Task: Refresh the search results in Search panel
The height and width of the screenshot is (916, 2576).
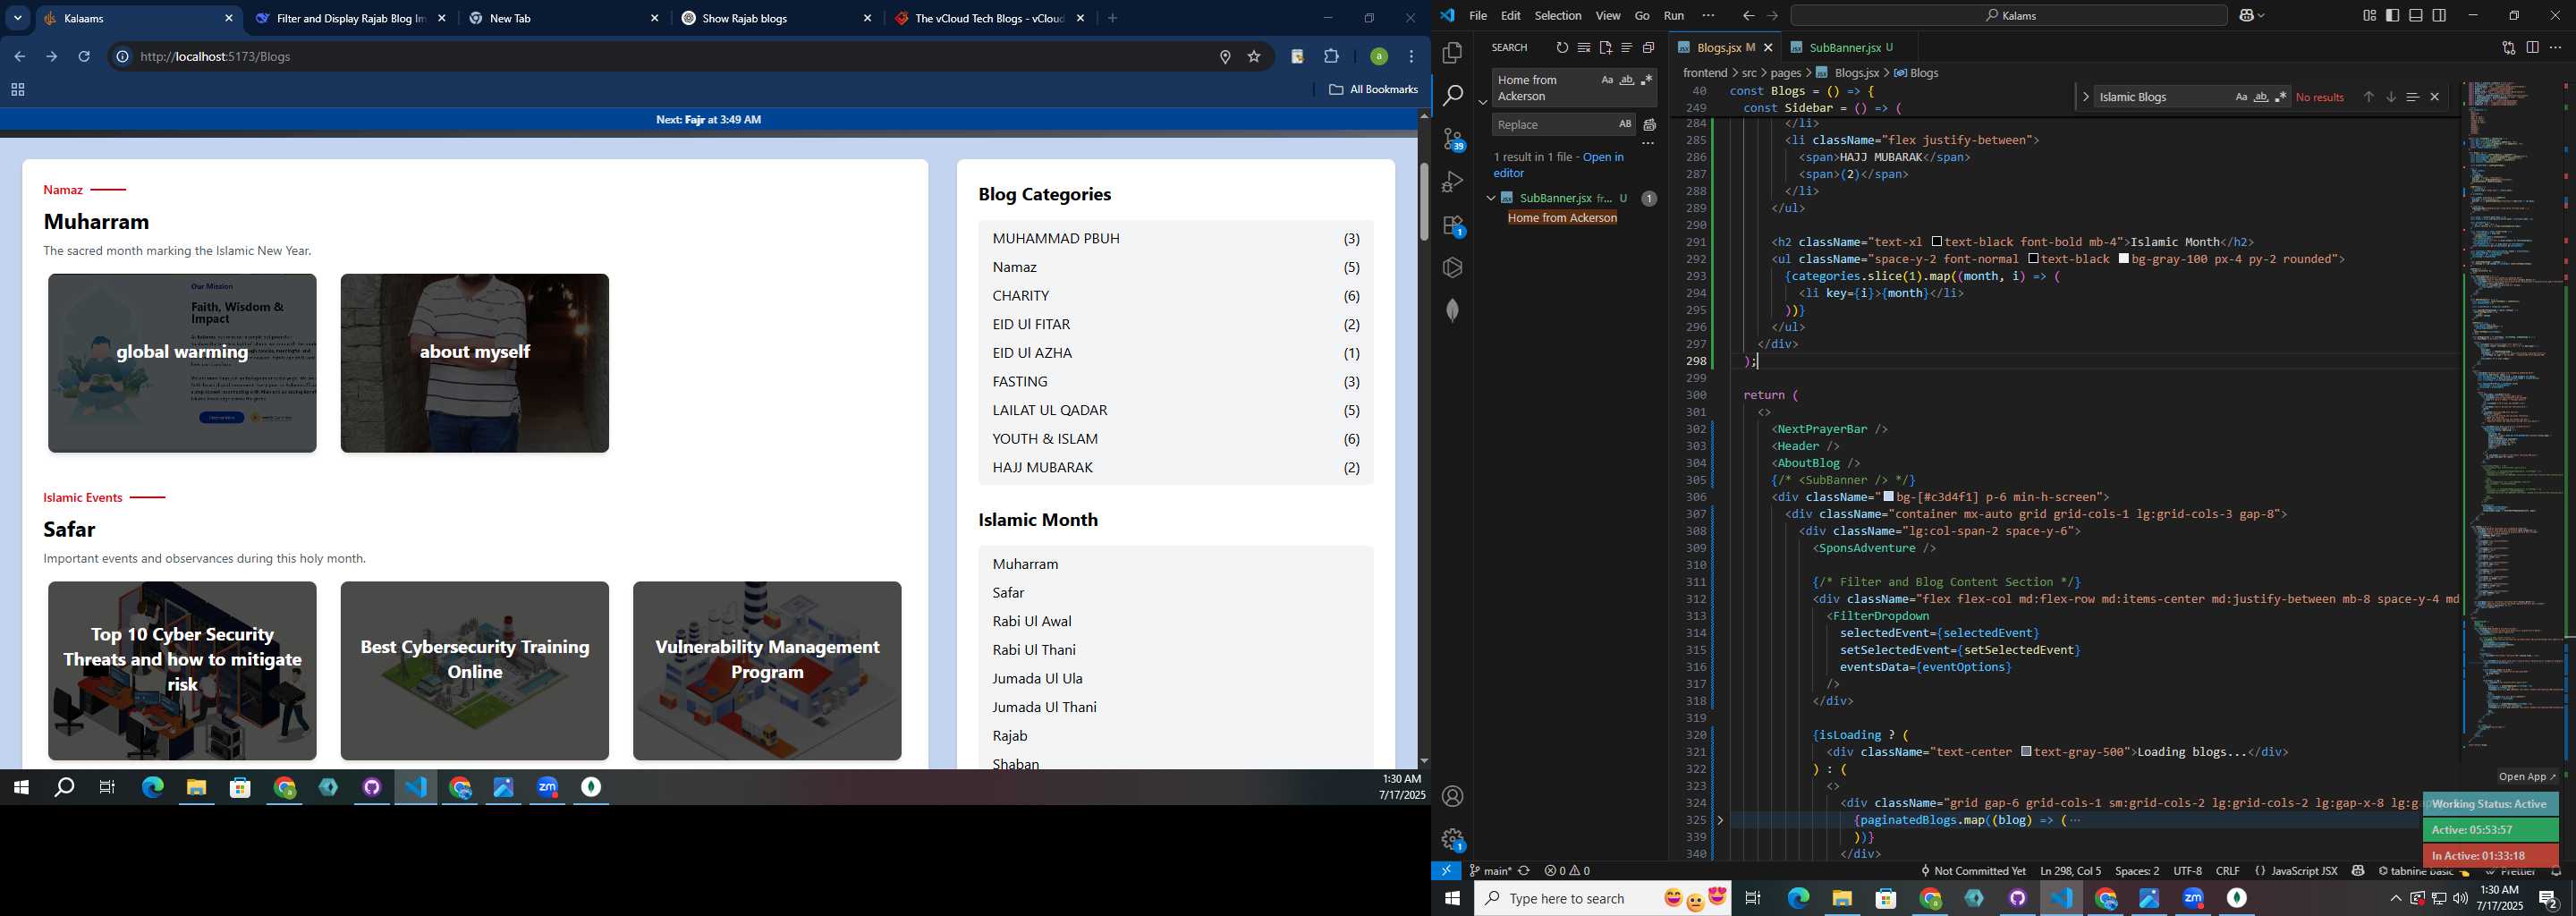Action: tap(1562, 47)
